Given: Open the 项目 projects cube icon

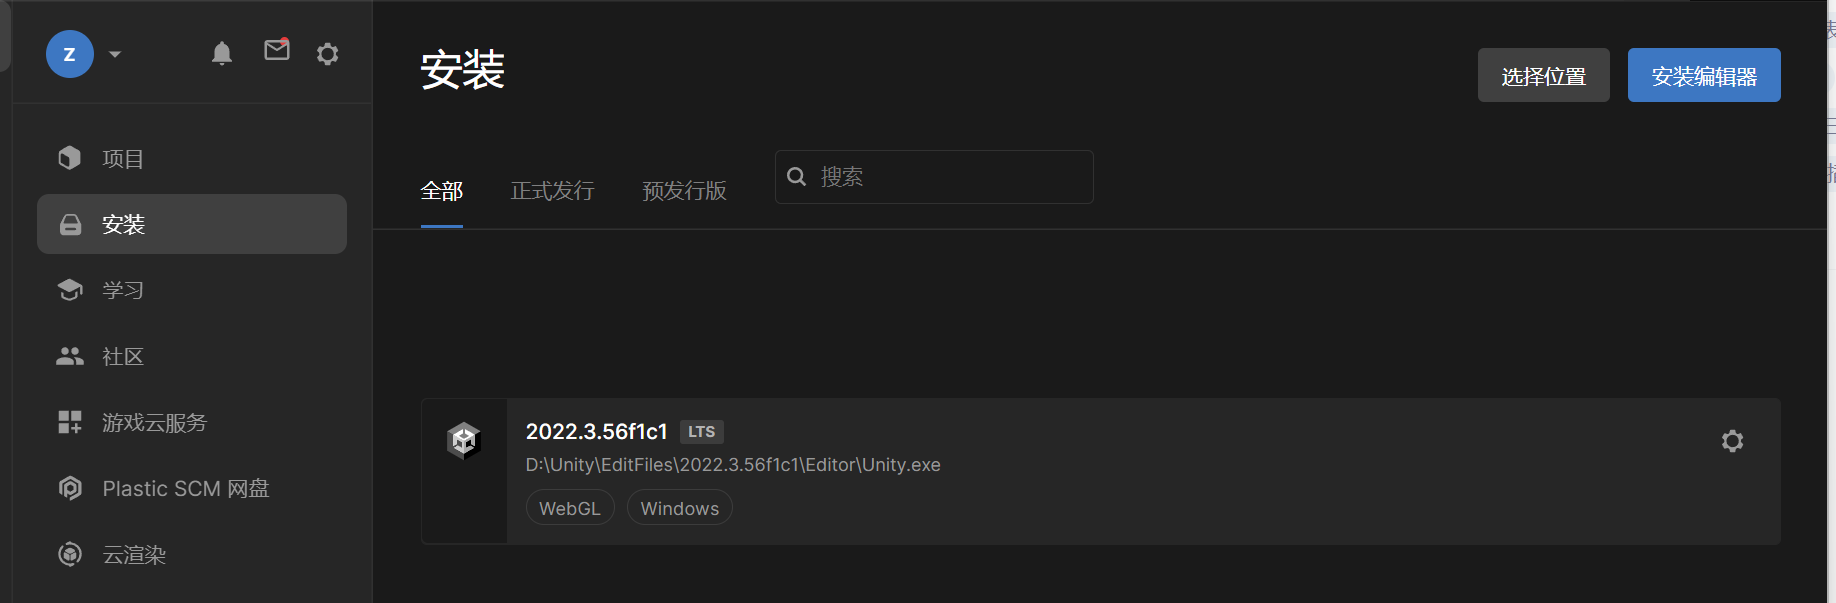Looking at the screenshot, I should click(x=69, y=158).
